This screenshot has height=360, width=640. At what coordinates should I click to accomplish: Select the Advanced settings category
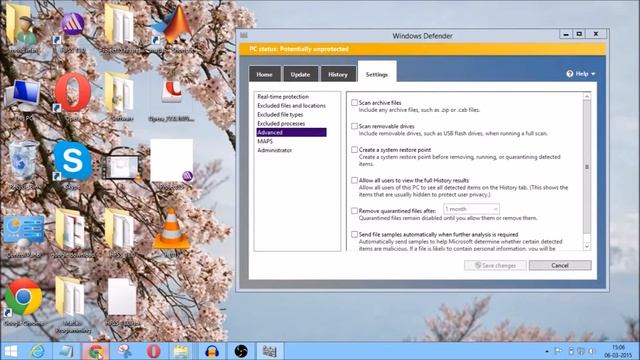pyautogui.click(x=291, y=132)
